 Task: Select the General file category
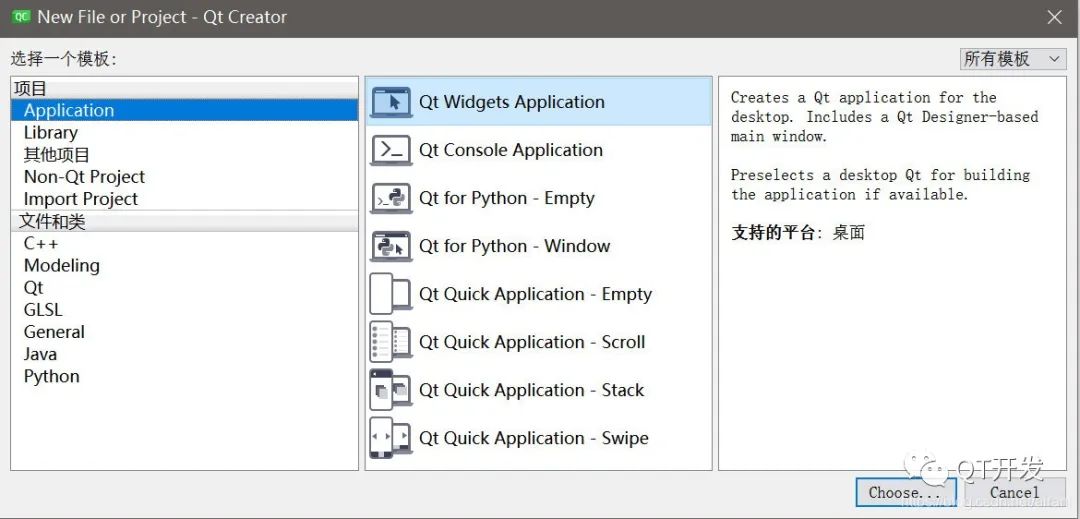click(185, 332)
